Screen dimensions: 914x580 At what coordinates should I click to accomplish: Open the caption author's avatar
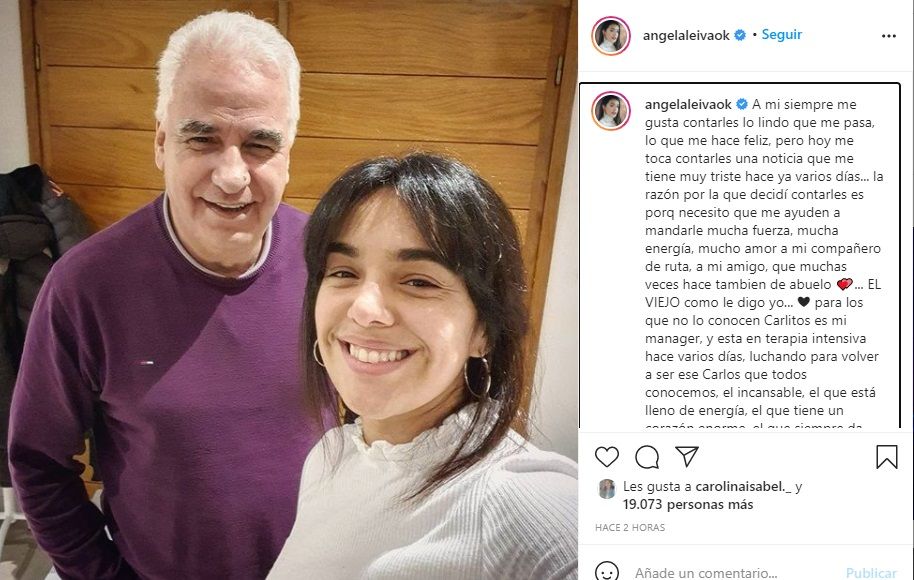point(611,110)
